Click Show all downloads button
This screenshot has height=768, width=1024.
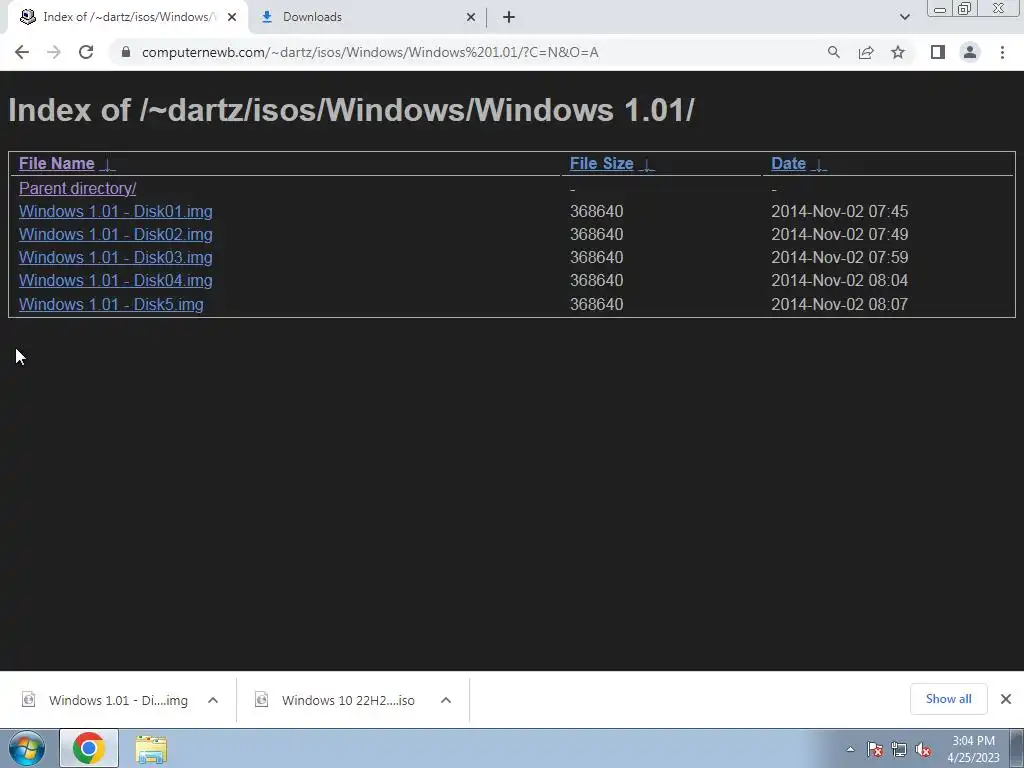point(948,699)
